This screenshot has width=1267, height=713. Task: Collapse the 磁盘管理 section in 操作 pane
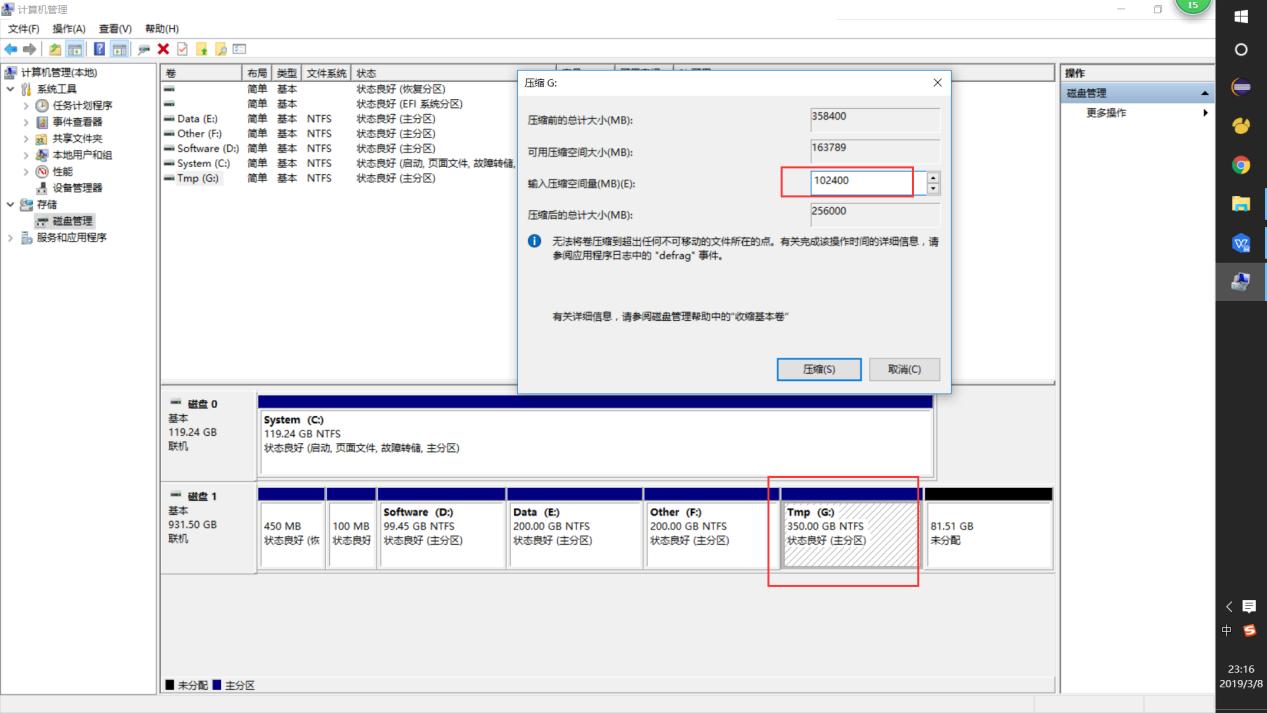[1204, 92]
